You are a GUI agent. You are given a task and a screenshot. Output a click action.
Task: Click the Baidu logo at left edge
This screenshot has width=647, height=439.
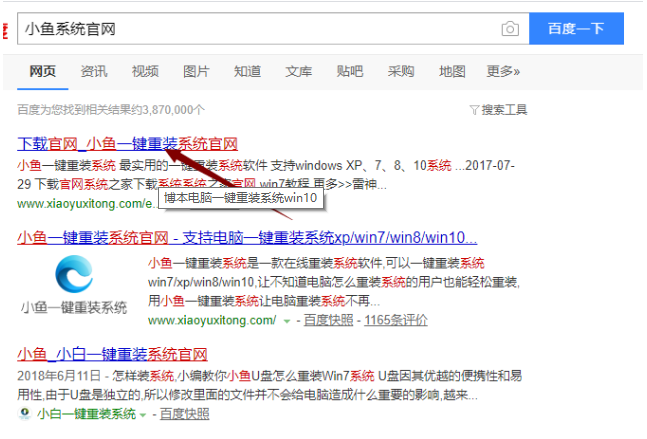pos(5,29)
